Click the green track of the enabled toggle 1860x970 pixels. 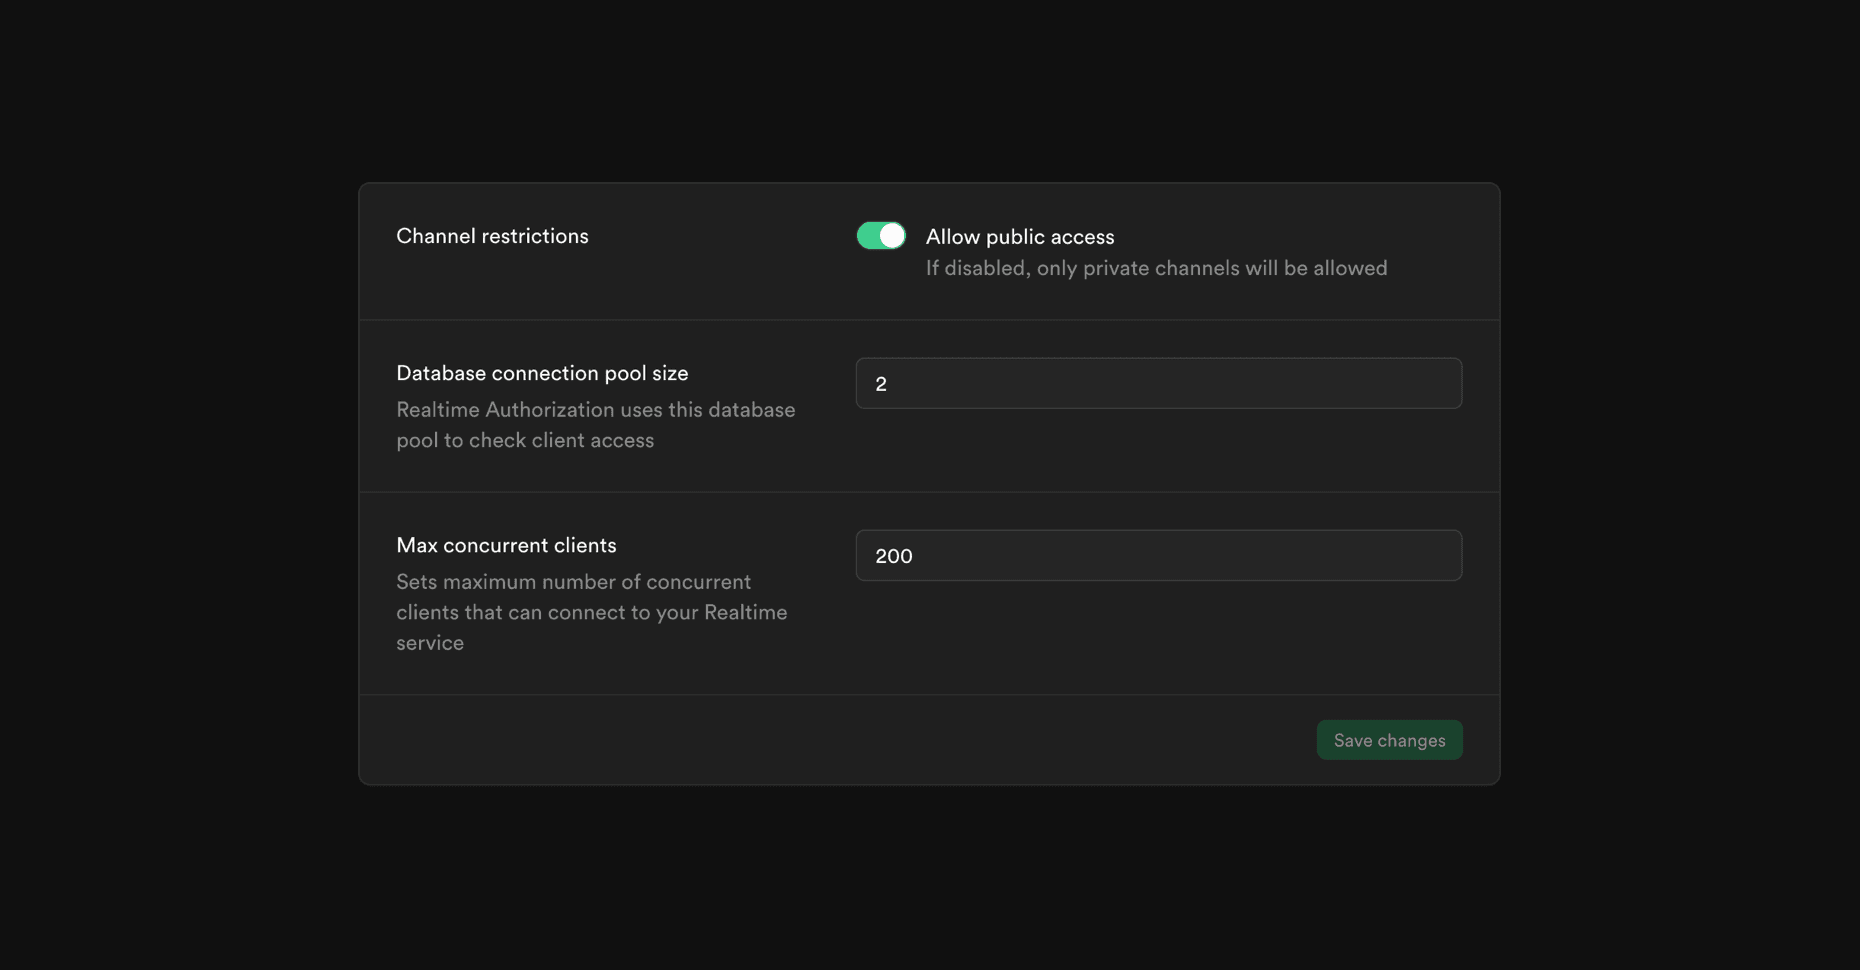point(868,236)
